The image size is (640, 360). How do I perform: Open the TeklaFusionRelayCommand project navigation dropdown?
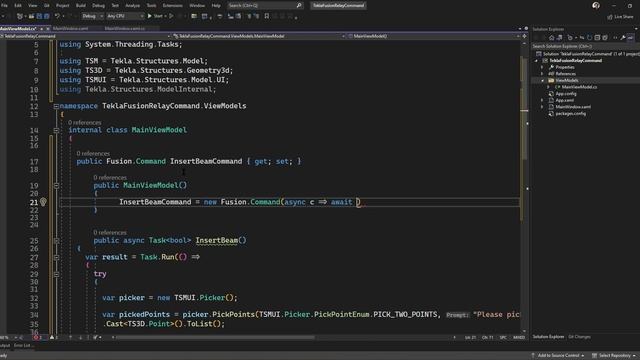[x=86, y=36]
